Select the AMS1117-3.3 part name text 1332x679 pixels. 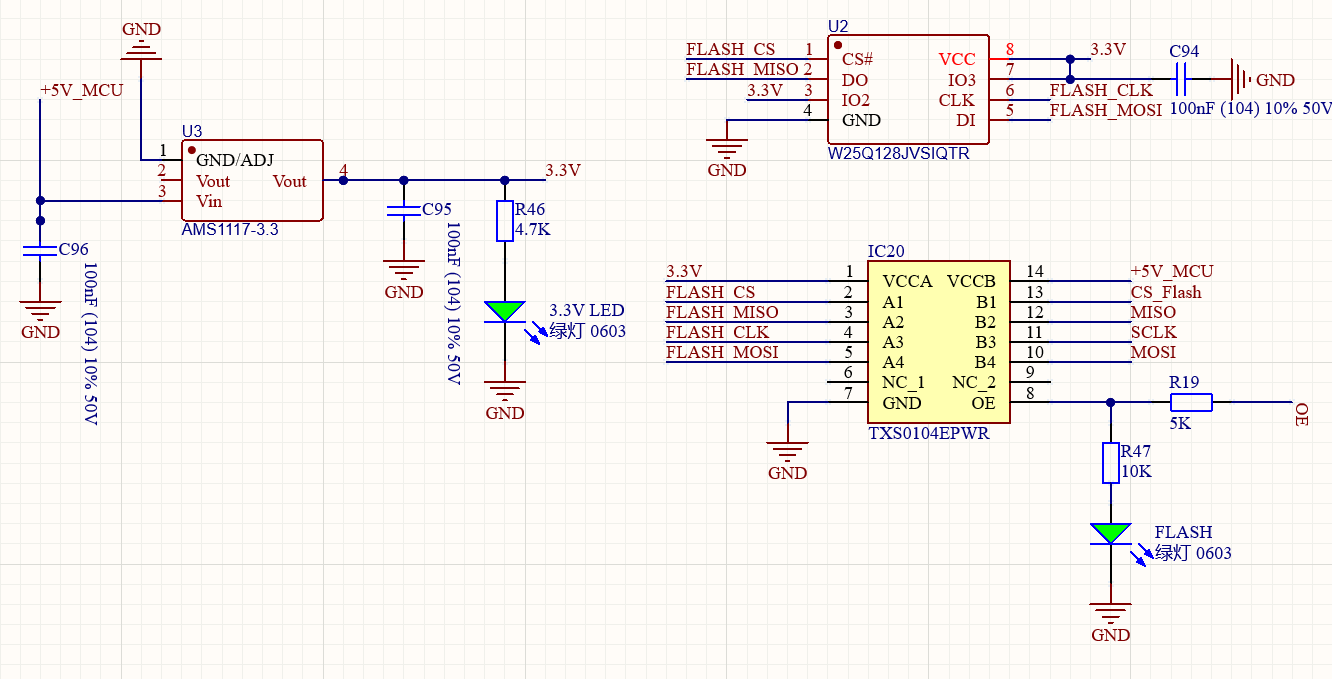point(230,230)
